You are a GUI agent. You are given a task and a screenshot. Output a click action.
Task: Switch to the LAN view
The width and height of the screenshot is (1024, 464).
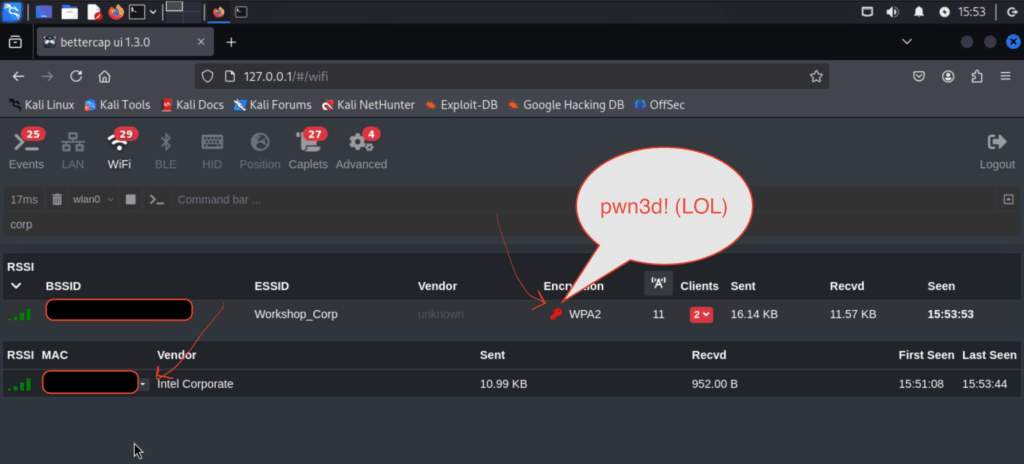pos(73,150)
